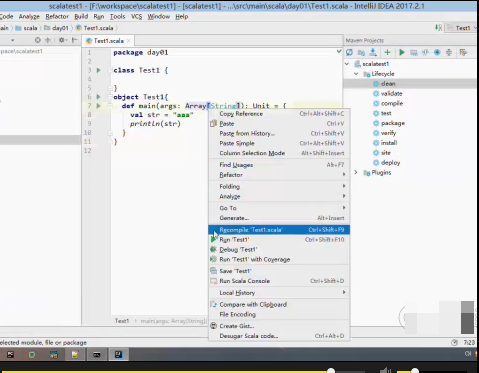Choose Paste from History in context menu
This screenshot has width=479, height=373.
[x=279, y=133]
